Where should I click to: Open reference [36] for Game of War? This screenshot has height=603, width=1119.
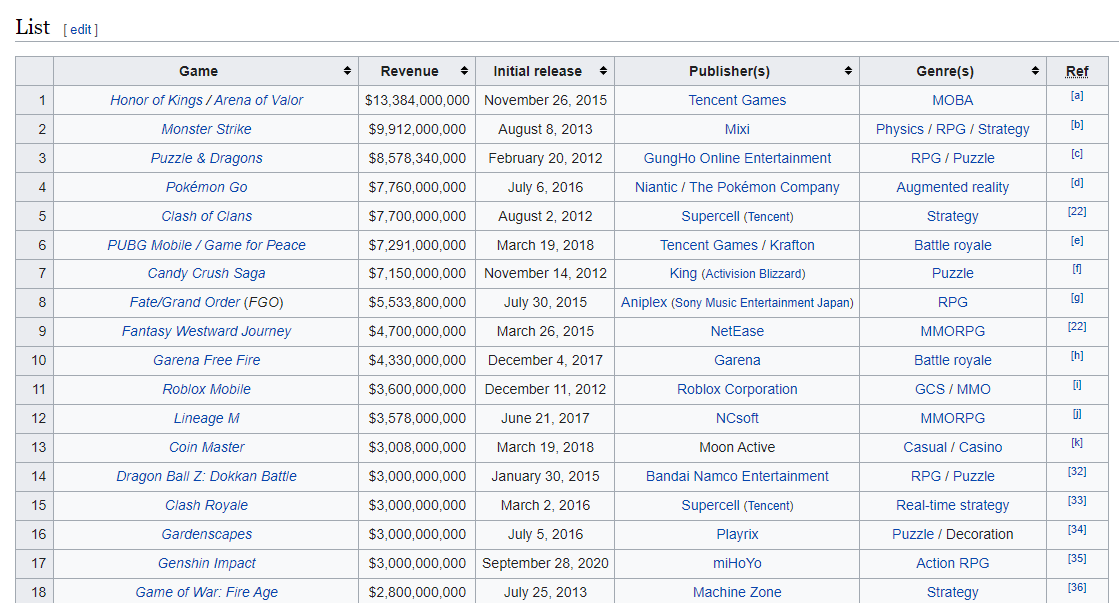pos(1077,588)
